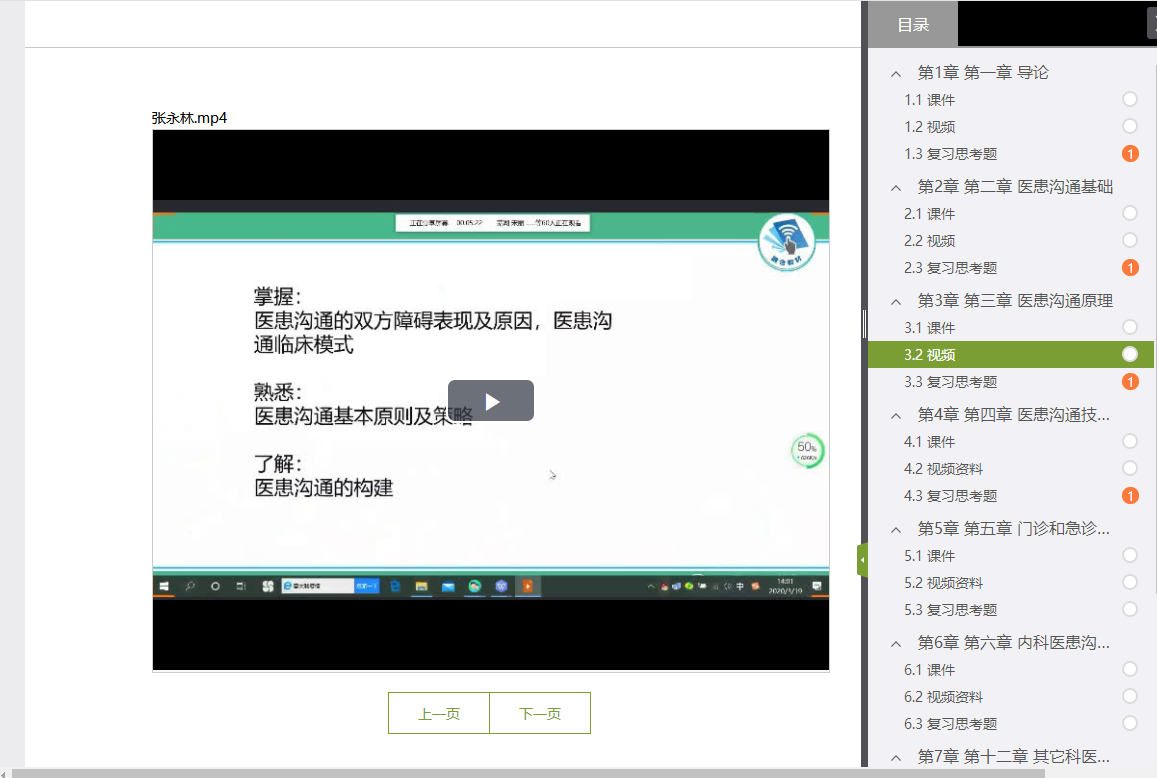Switch to the 目录 tab
The width and height of the screenshot is (1157, 778).
pos(913,24)
